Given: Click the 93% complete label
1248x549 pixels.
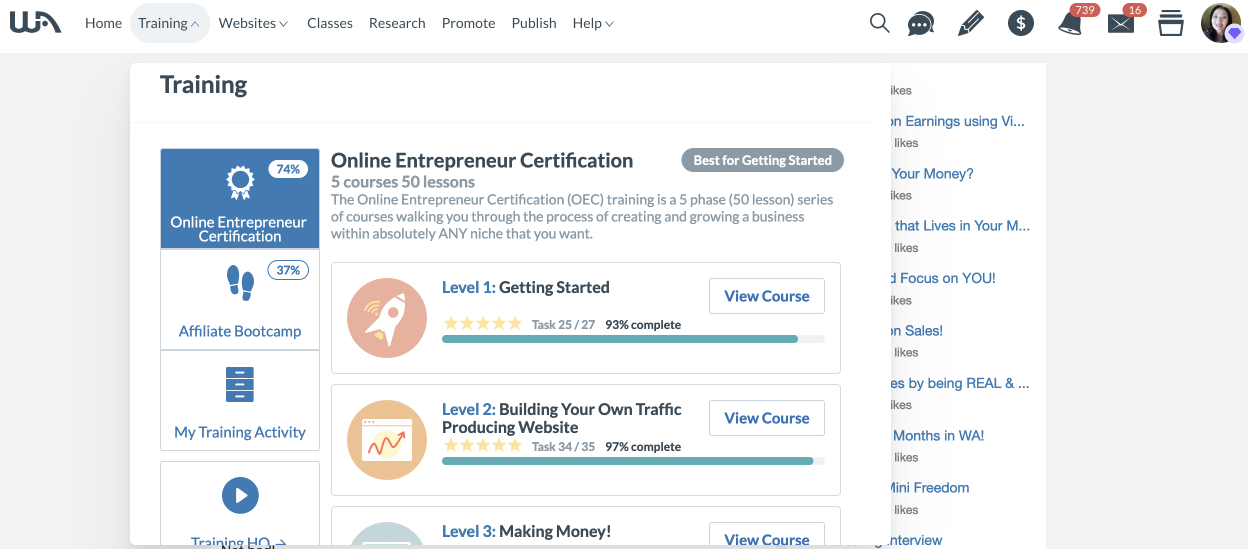Looking at the screenshot, I should [643, 325].
